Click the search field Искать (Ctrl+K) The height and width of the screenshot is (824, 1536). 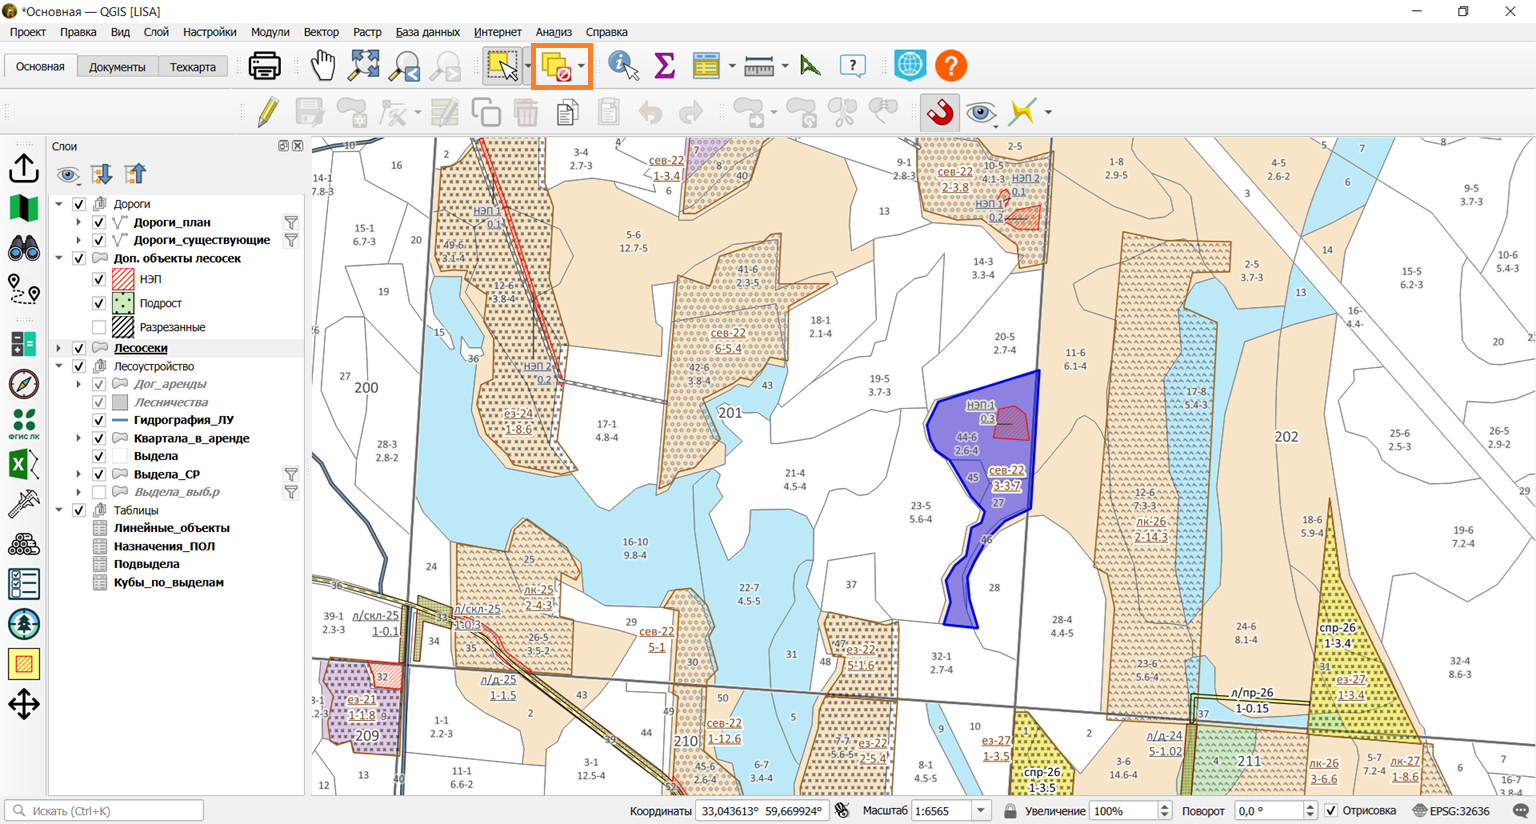104,810
